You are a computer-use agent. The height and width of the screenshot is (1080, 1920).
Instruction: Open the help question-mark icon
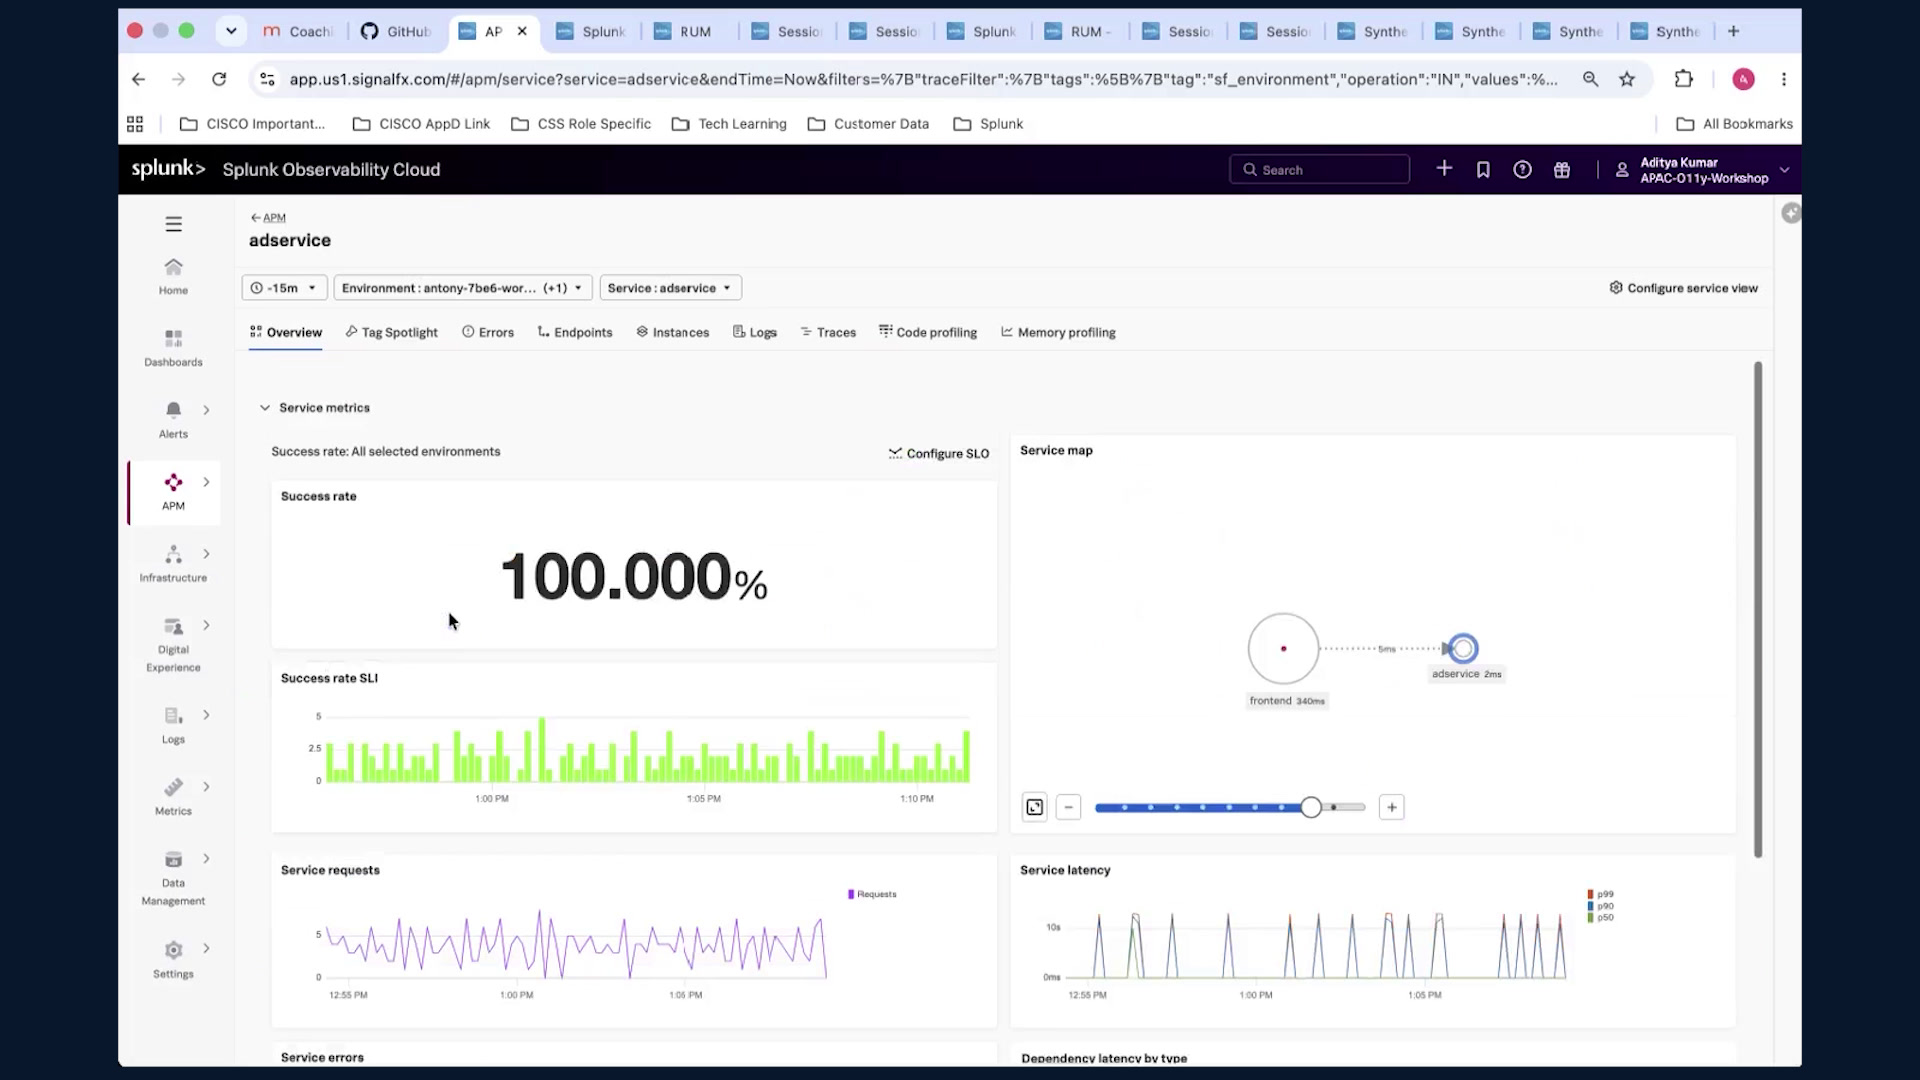[1522, 170]
